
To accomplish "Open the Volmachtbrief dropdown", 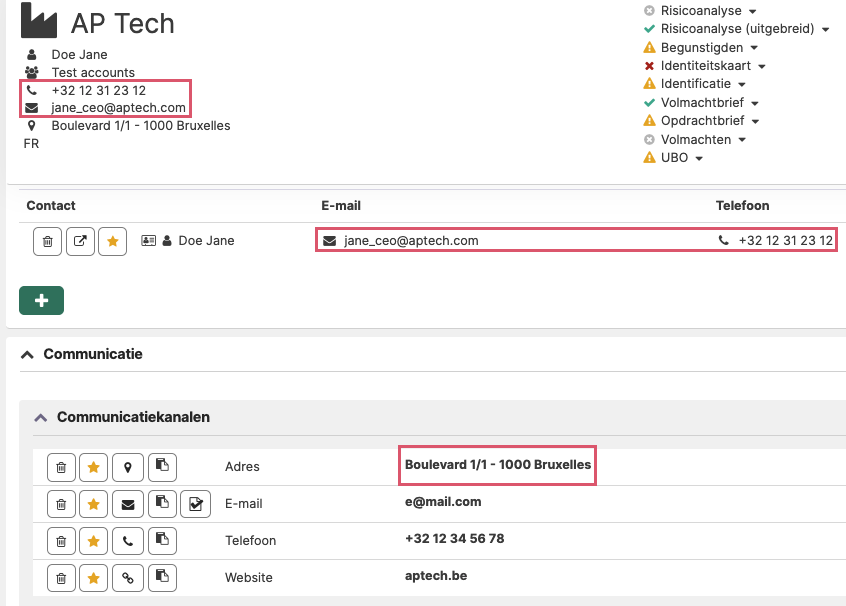I will coord(754,103).
